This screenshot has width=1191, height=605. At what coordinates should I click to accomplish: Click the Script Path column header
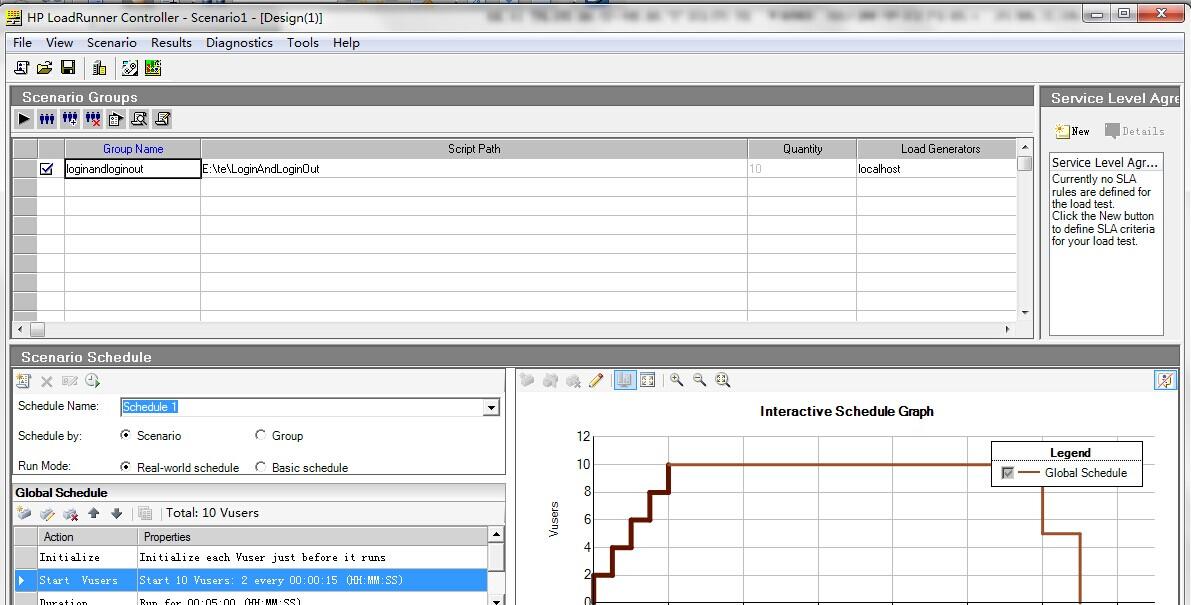474,149
